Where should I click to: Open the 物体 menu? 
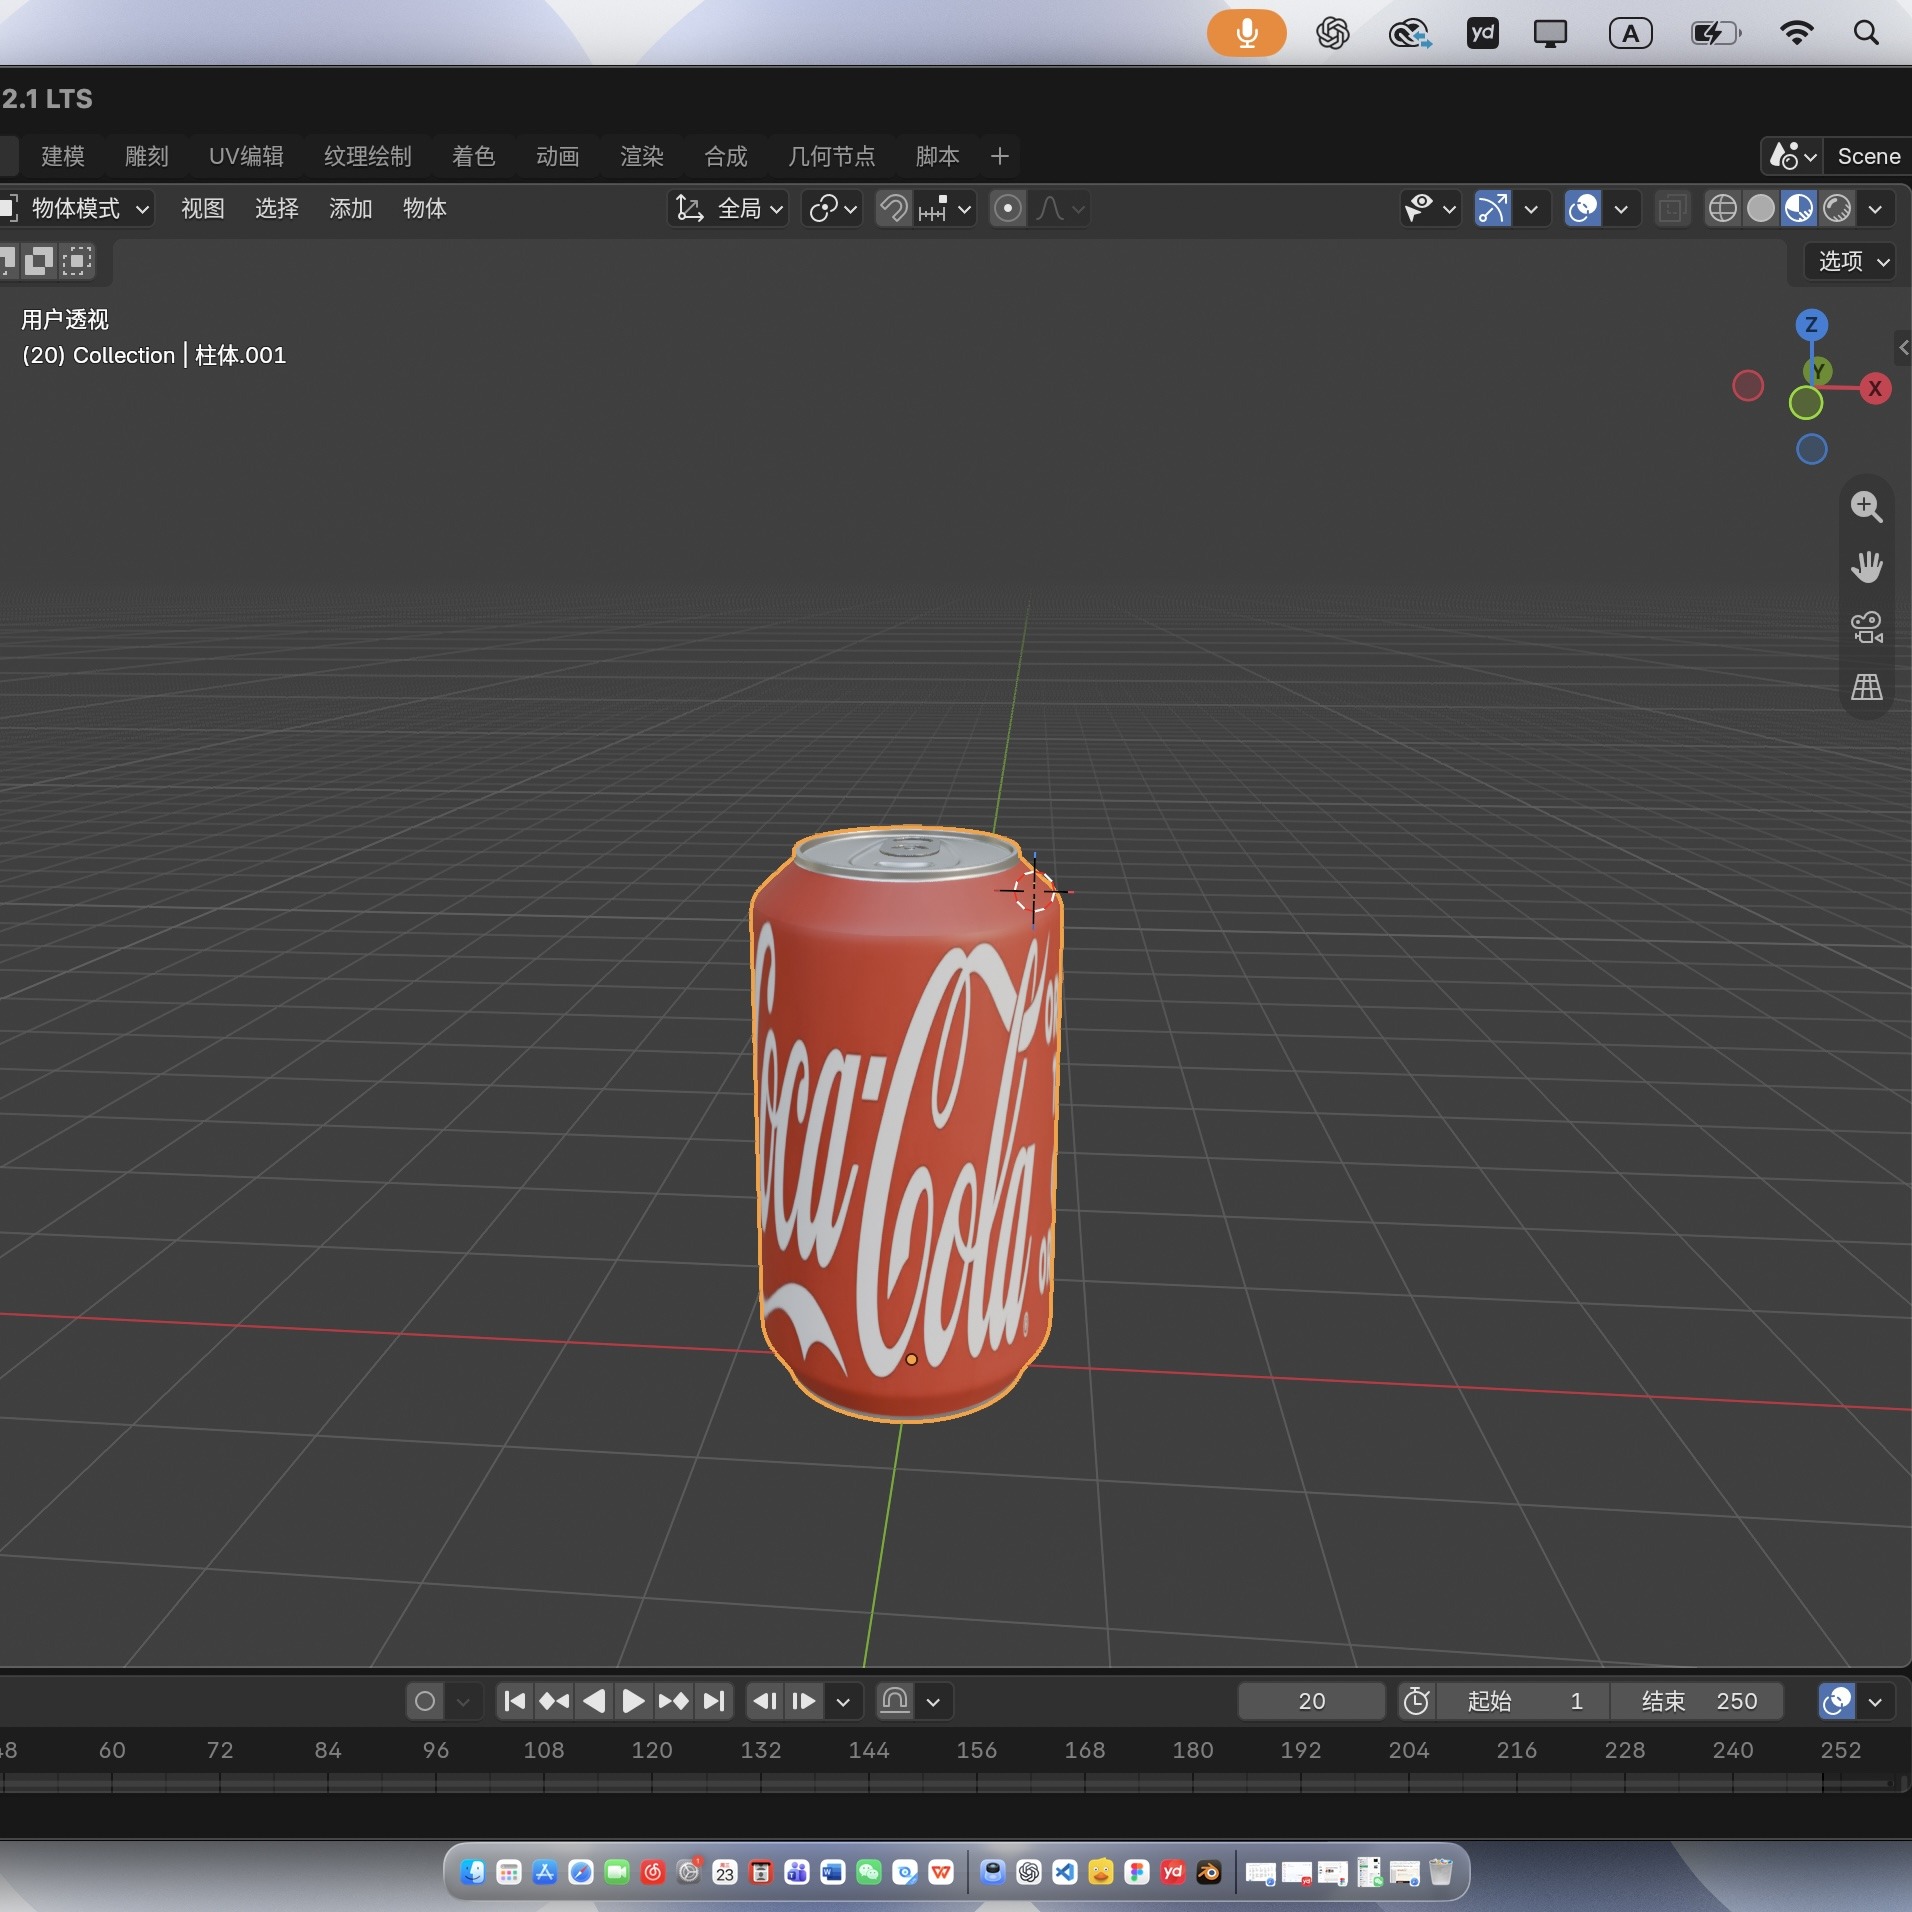click(425, 208)
